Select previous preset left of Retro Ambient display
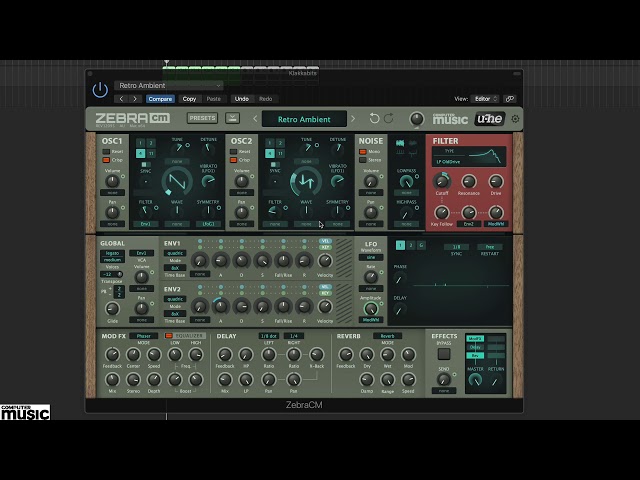 [255, 119]
